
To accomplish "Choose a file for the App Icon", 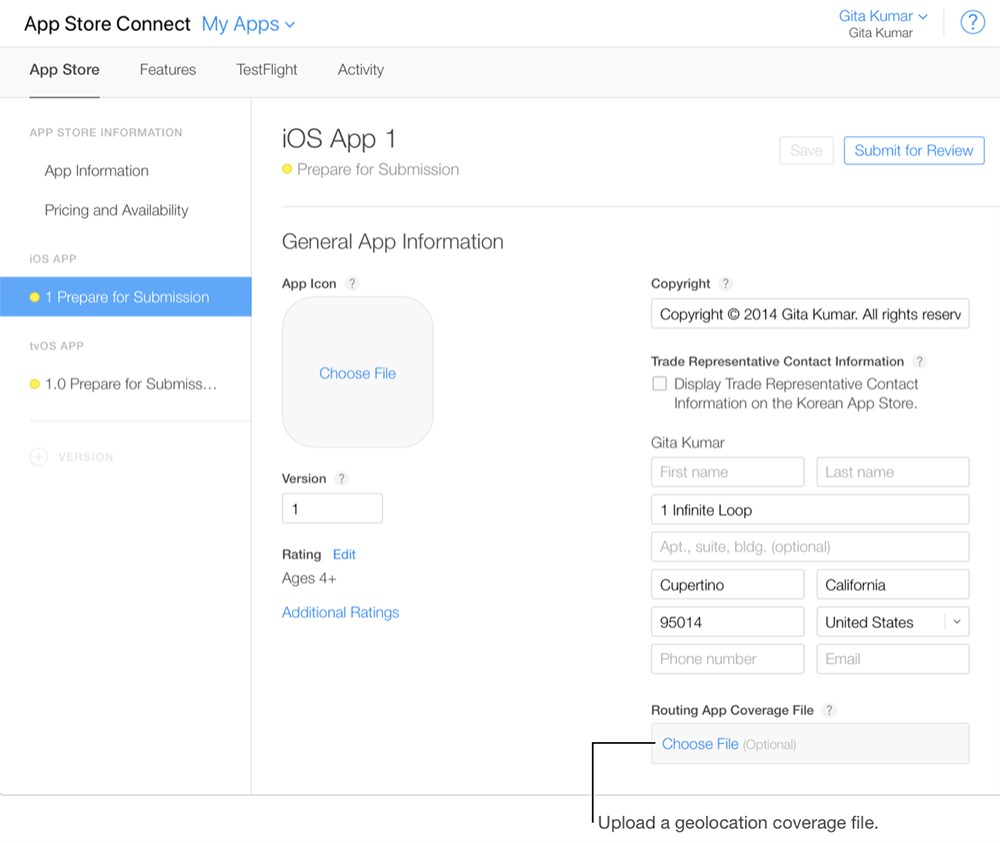I will click(357, 373).
